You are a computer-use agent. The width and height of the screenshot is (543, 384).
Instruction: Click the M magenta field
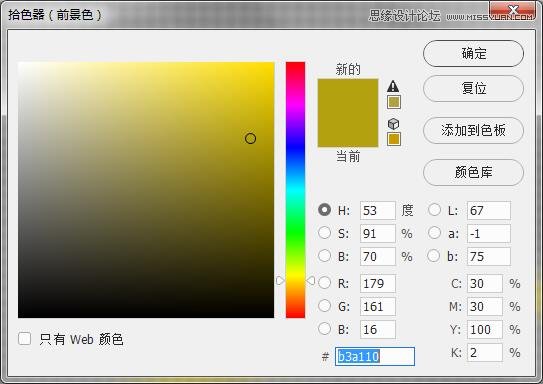coord(485,306)
